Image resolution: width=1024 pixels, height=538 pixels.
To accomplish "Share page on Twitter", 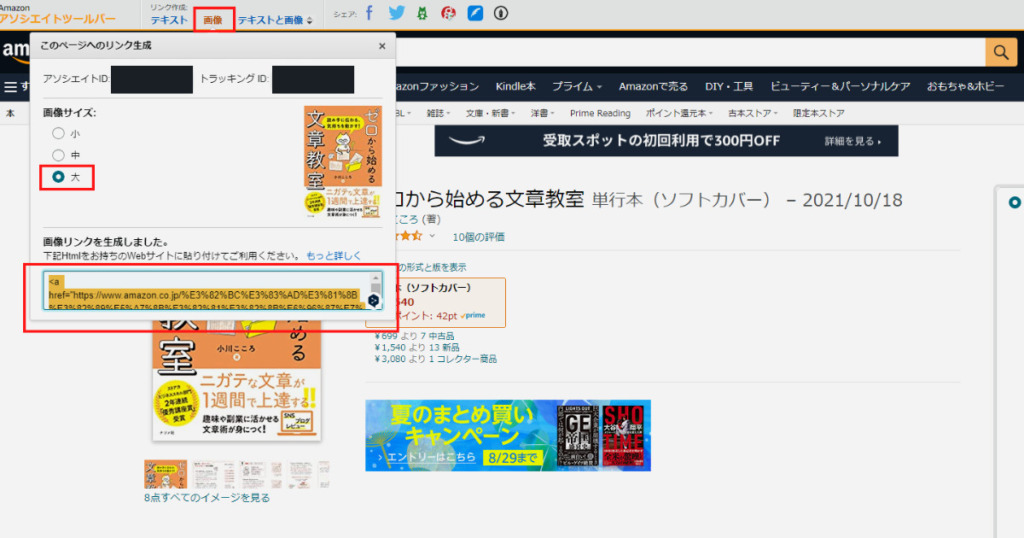I will (396, 13).
